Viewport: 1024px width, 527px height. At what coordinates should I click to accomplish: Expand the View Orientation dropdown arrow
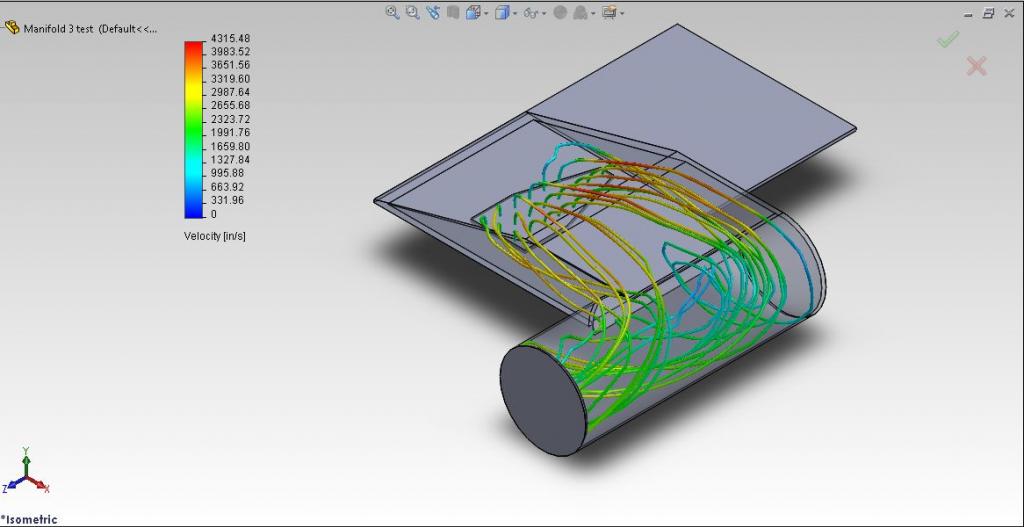tap(486, 13)
